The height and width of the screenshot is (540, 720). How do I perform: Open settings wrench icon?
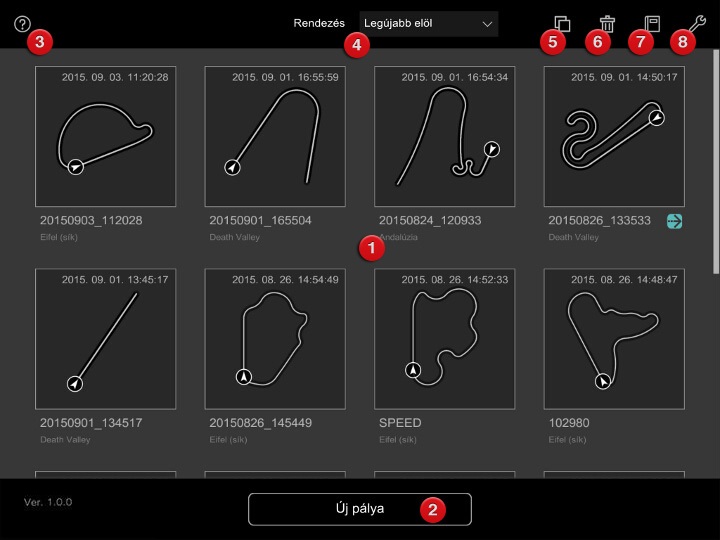[x=696, y=23]
